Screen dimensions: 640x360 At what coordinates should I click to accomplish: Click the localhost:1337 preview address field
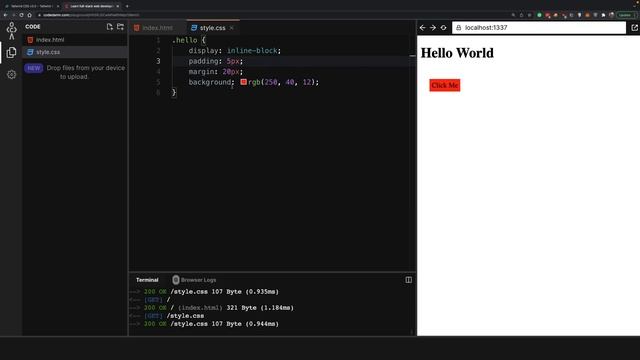point(539,28)
